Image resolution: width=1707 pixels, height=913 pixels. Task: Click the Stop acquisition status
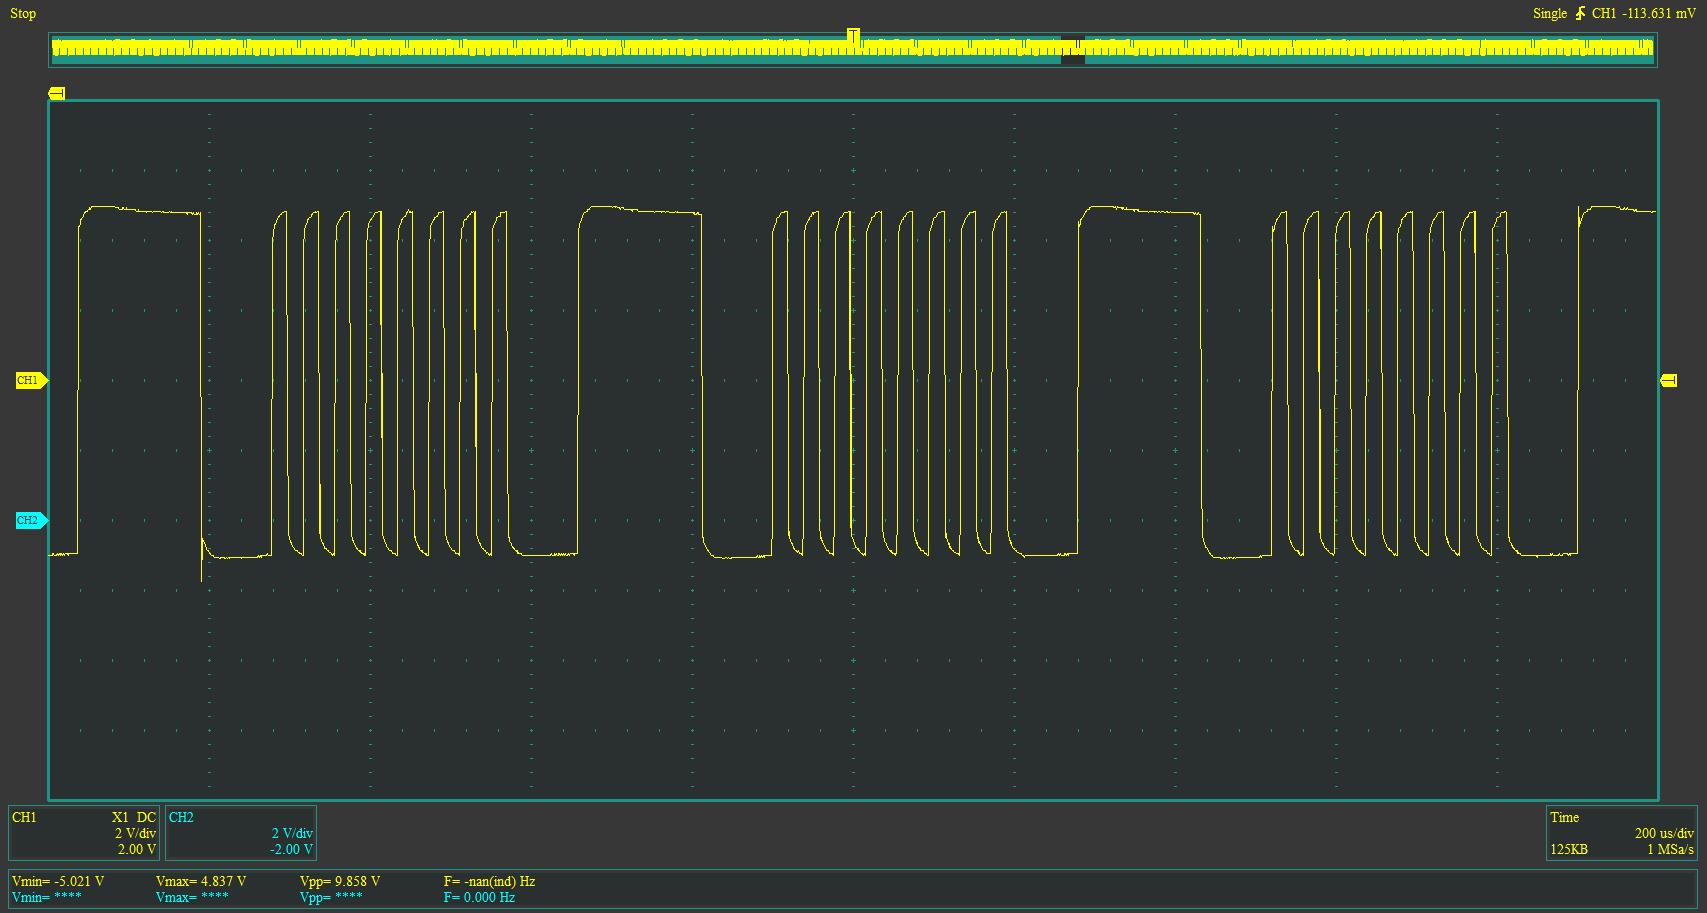coord(23,14)
